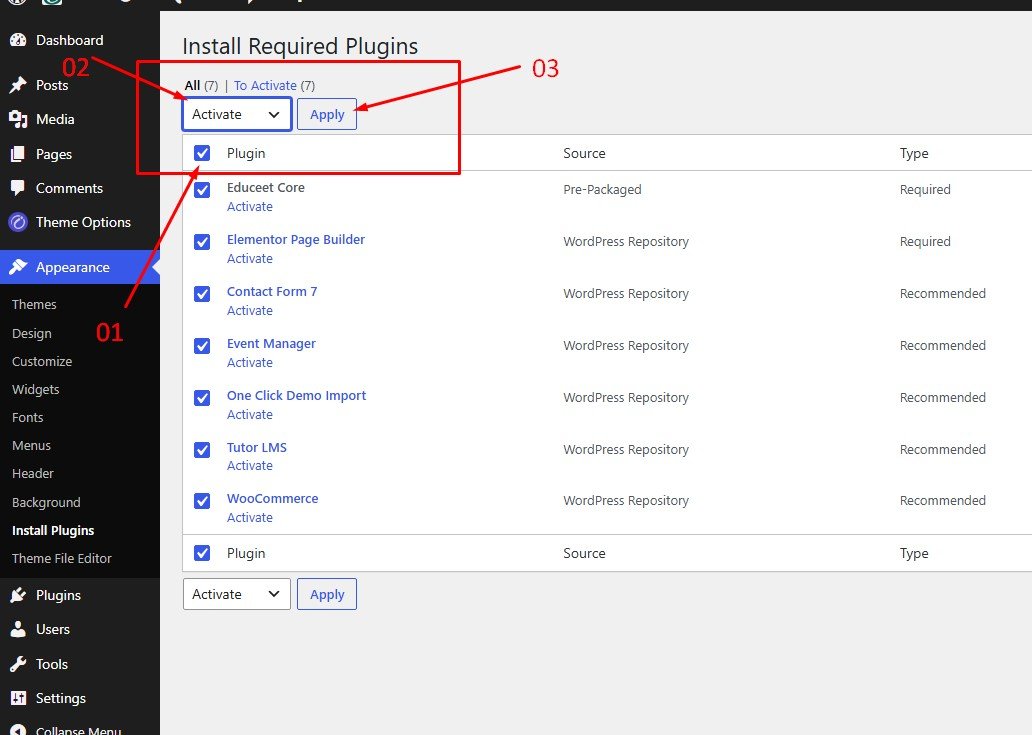Open the Event Manager plugin link

tap(271, 343)
